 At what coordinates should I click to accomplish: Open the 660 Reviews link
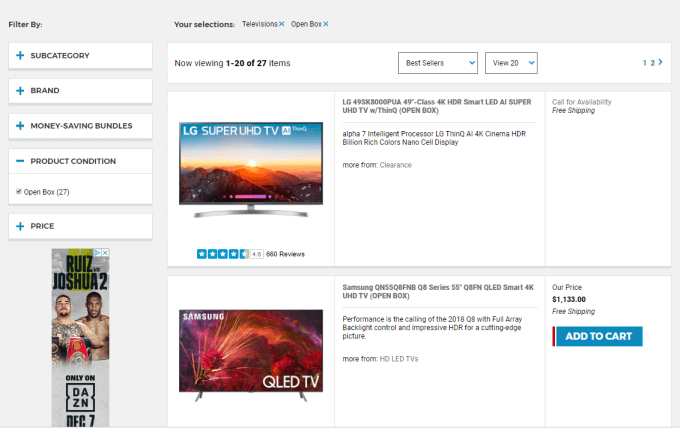click(285, 254)
